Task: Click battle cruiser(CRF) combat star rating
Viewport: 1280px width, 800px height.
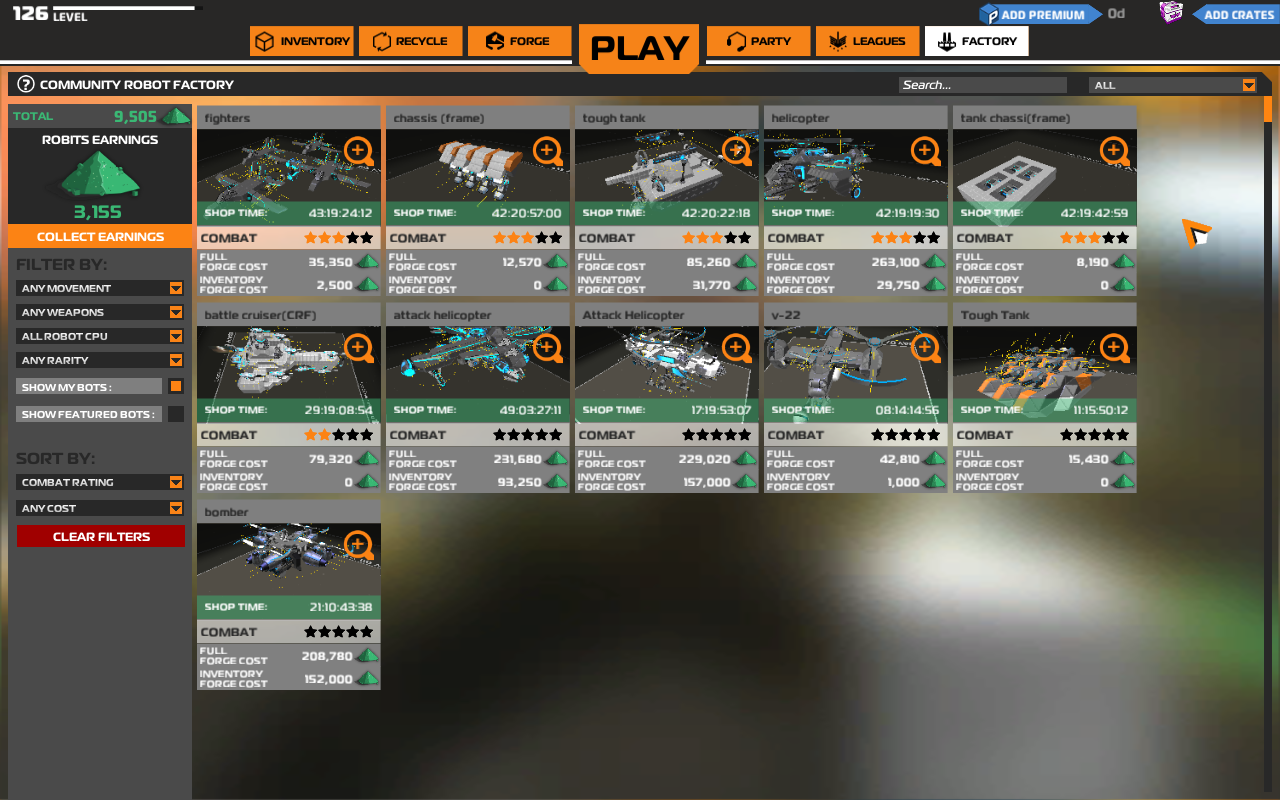Action: 339,435
